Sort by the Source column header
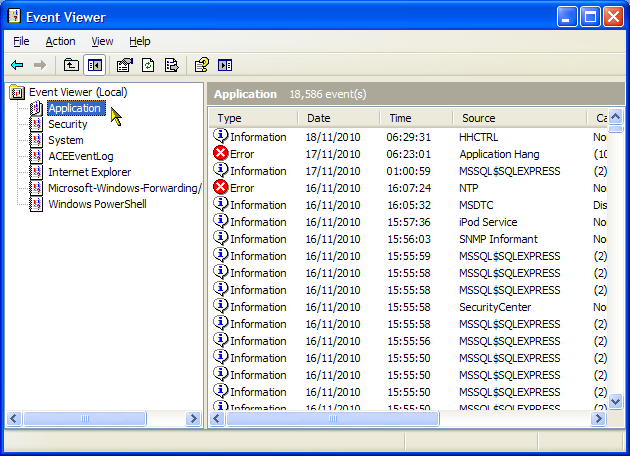Screen dimensions: 630x456 pos(520,118)
